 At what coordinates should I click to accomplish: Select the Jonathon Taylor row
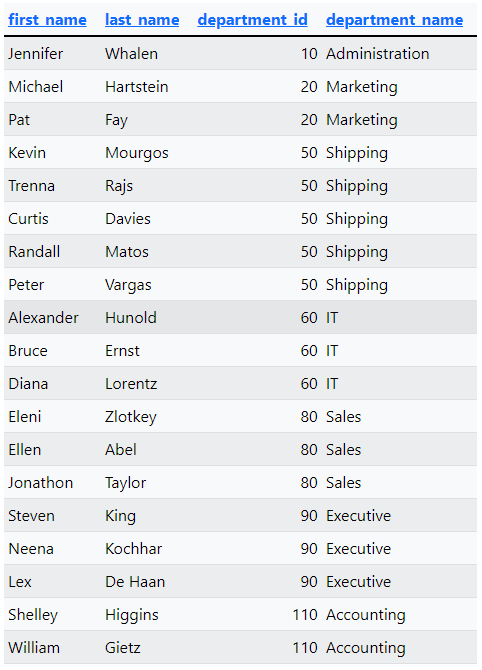click(x=241, y=482)
